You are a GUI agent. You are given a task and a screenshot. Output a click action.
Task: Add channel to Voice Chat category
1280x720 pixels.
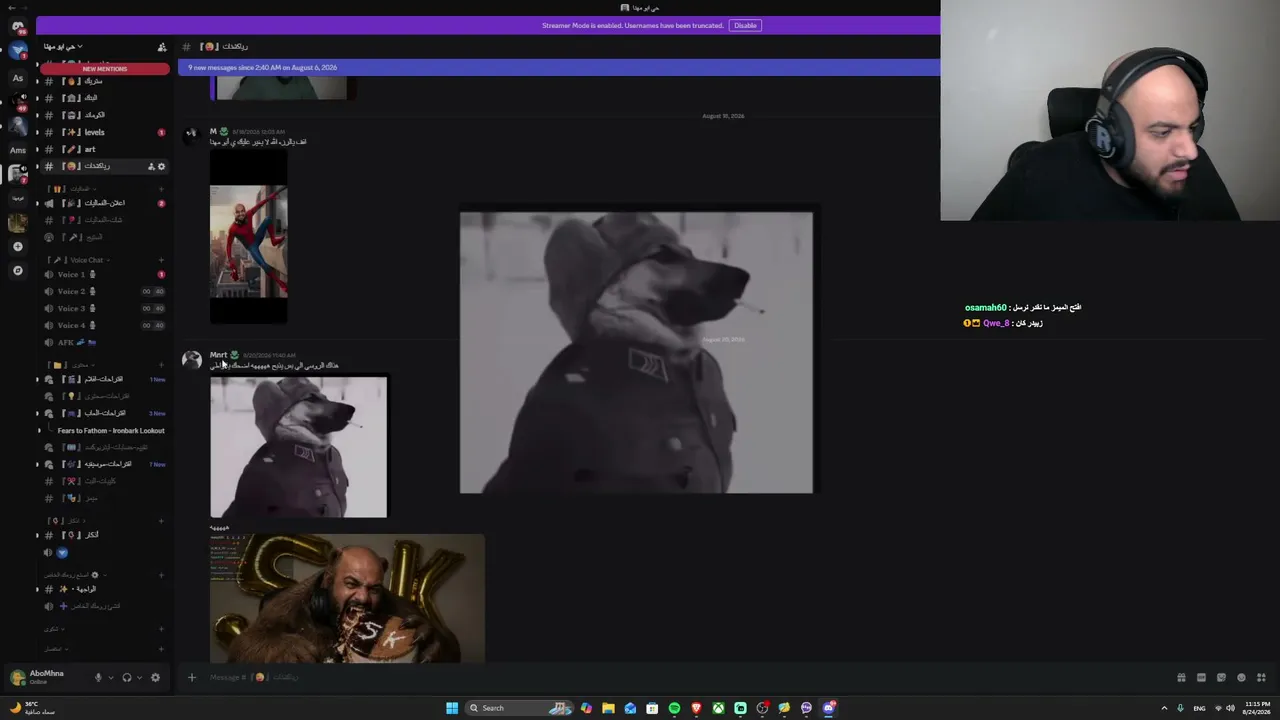161,260
